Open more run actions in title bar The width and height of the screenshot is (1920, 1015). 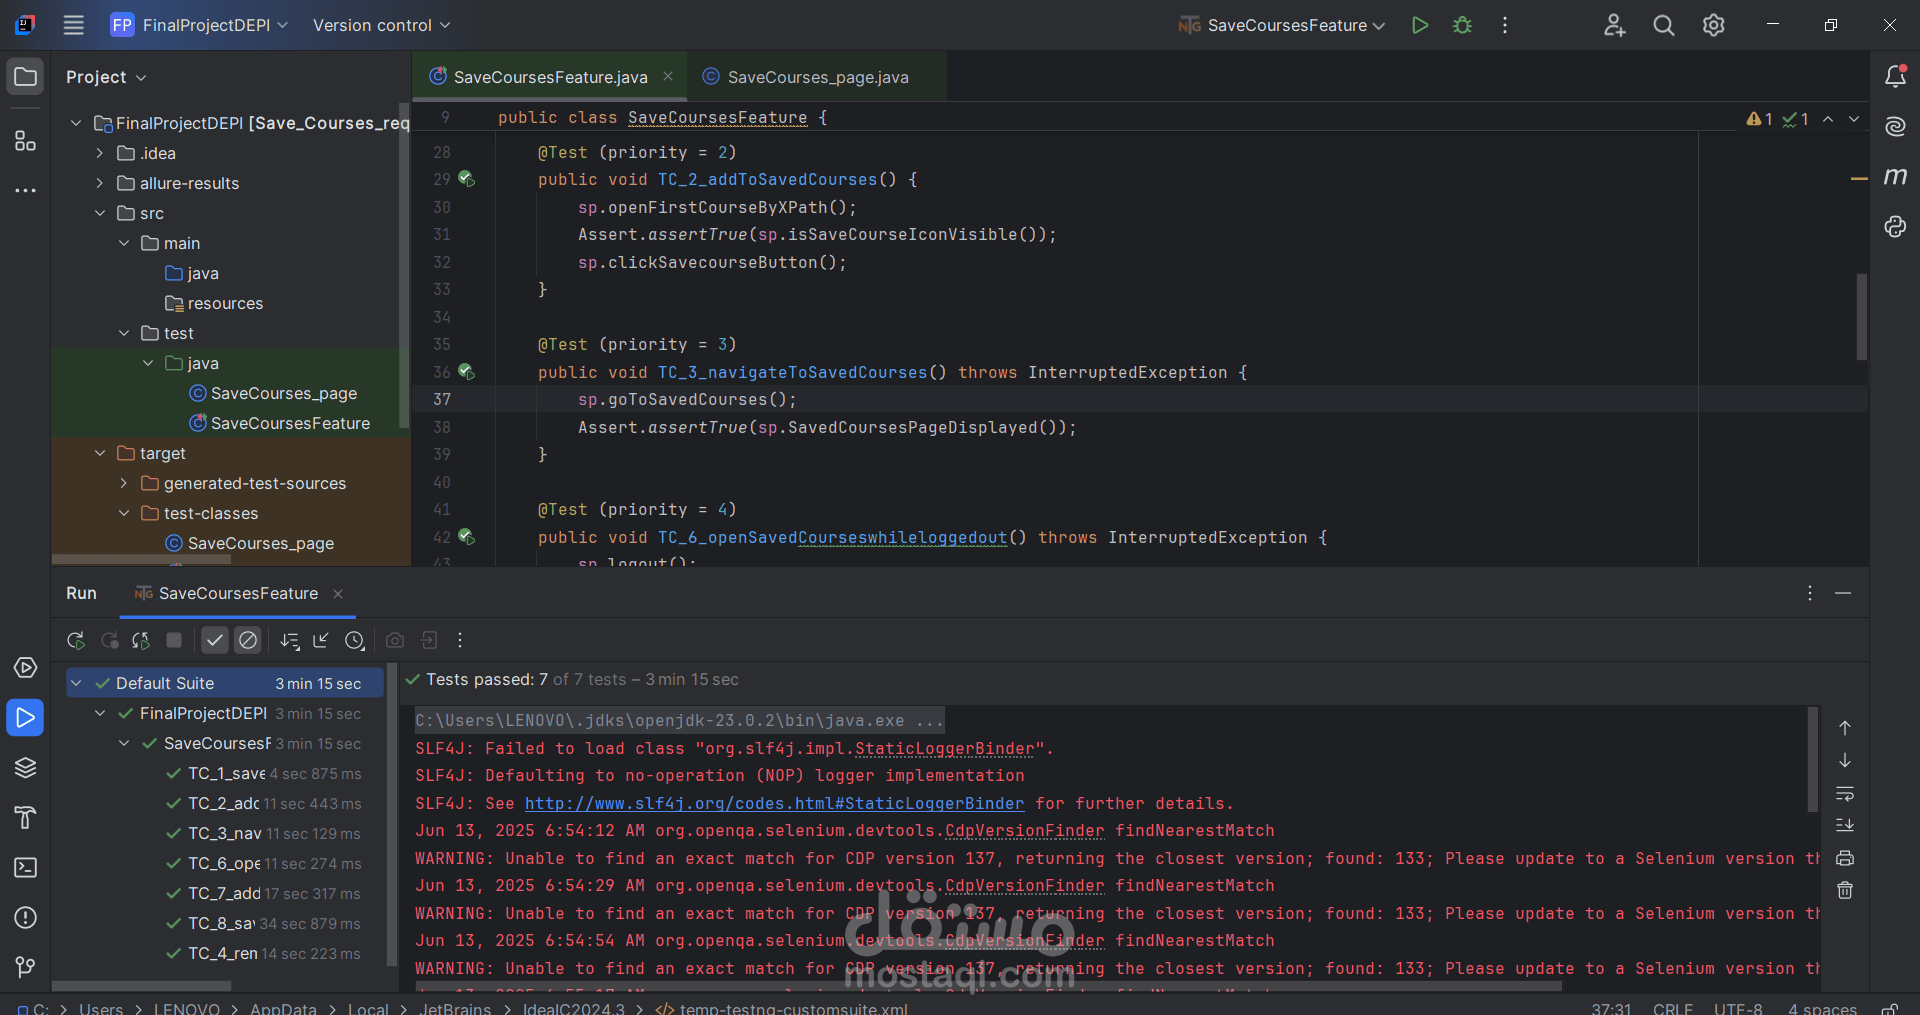(1505, 25)
